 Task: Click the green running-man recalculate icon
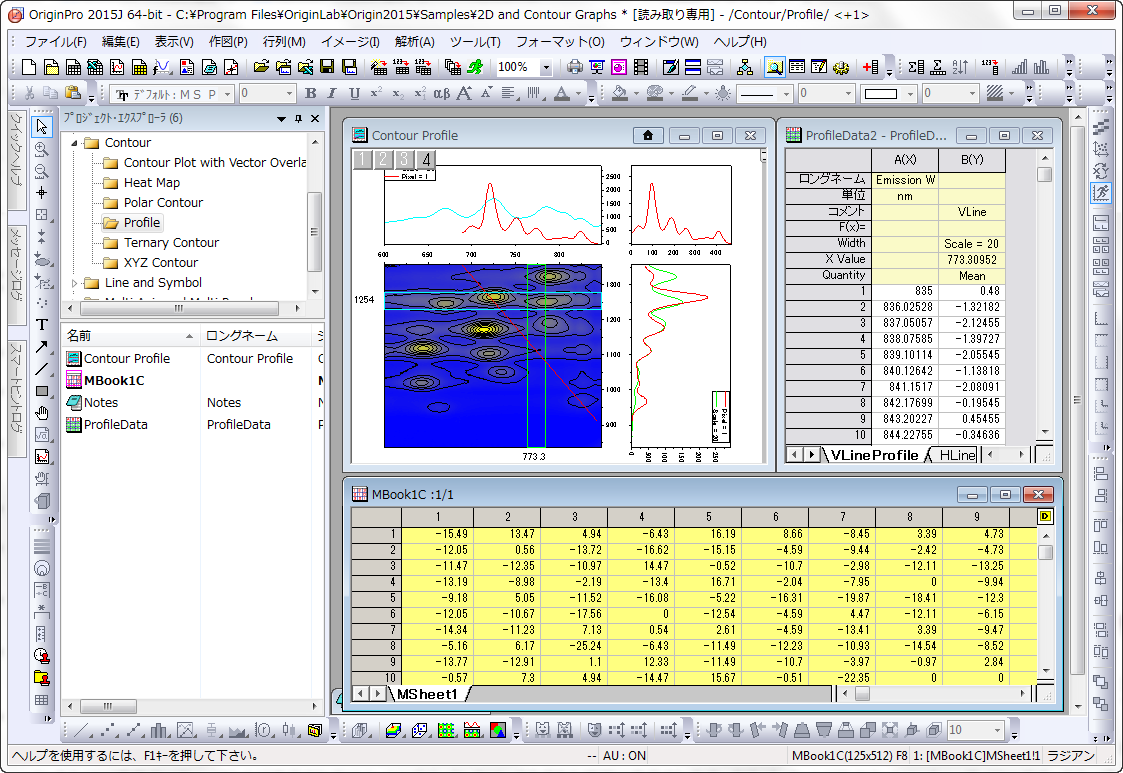pyautogui.click(x=475, y=67)
